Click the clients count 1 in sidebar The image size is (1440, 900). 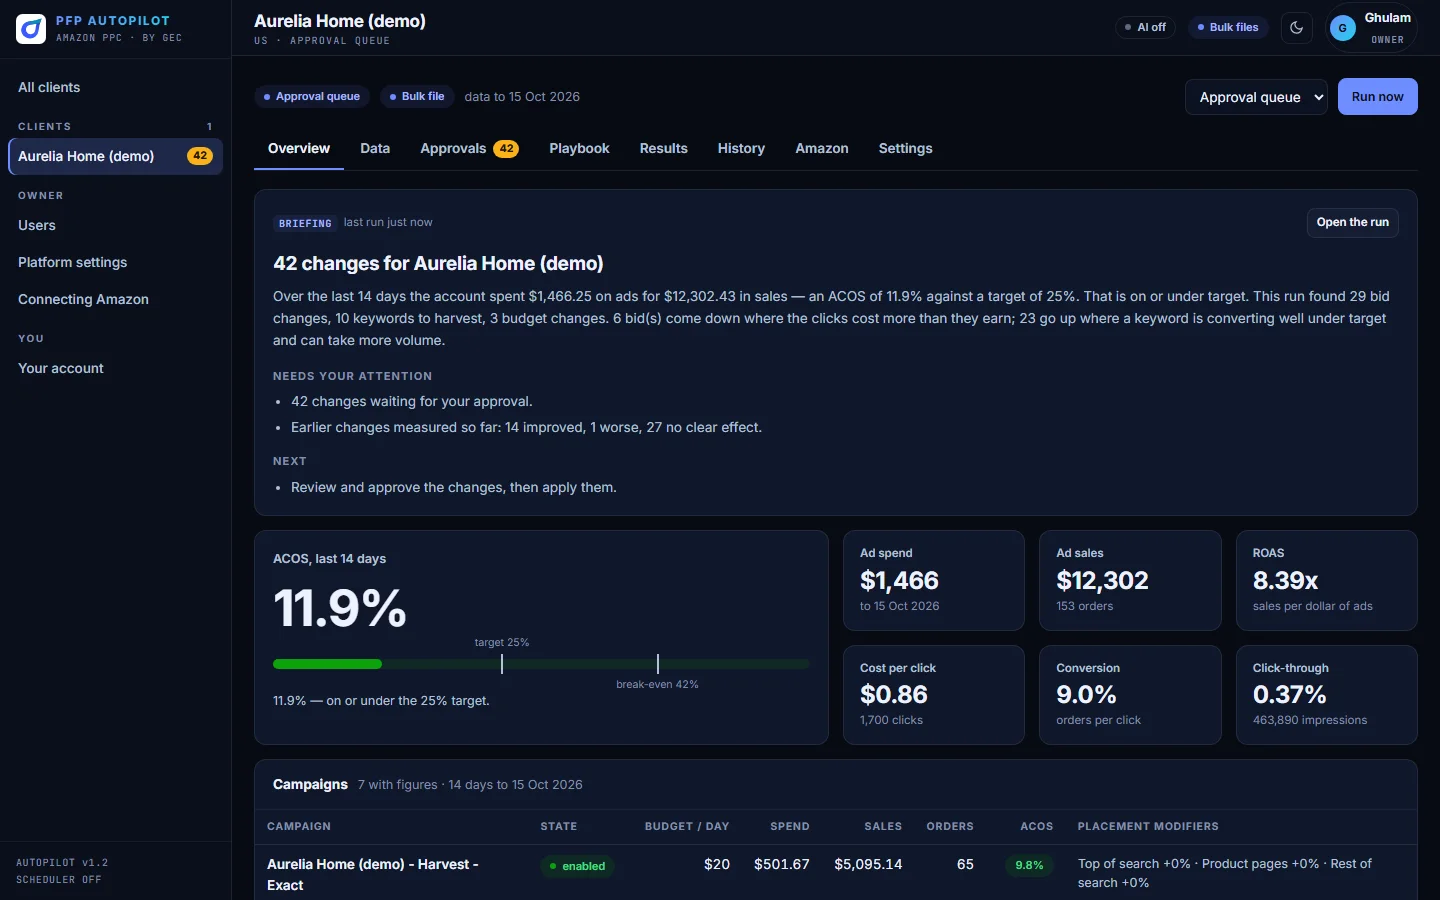[209, 127]
